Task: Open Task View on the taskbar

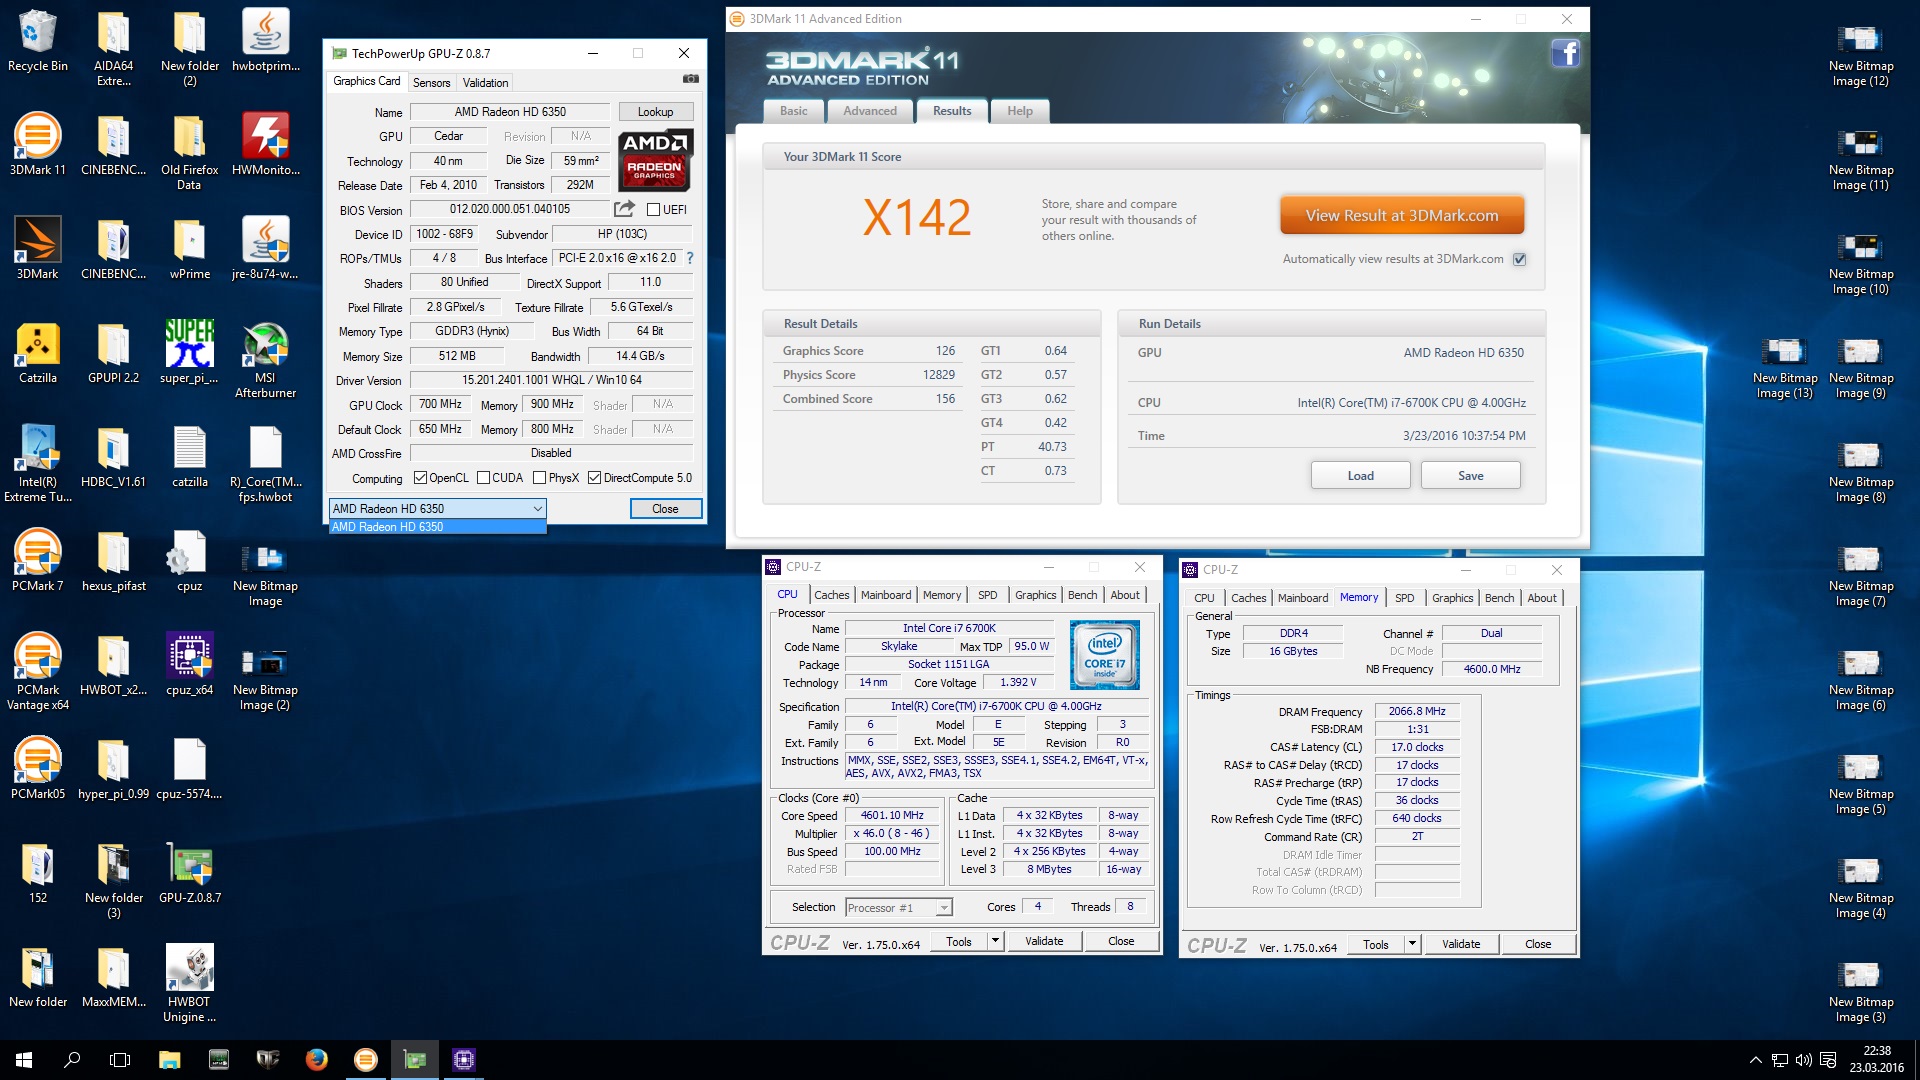Action: coord(120,1060)
